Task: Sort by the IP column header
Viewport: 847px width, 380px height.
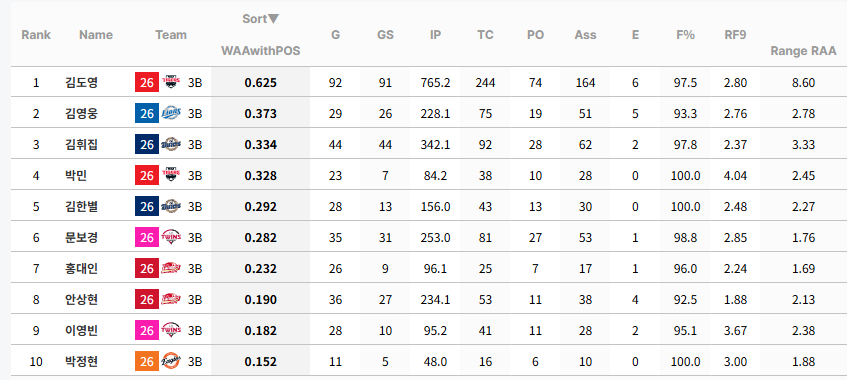Action: click(x=435, y=35)
